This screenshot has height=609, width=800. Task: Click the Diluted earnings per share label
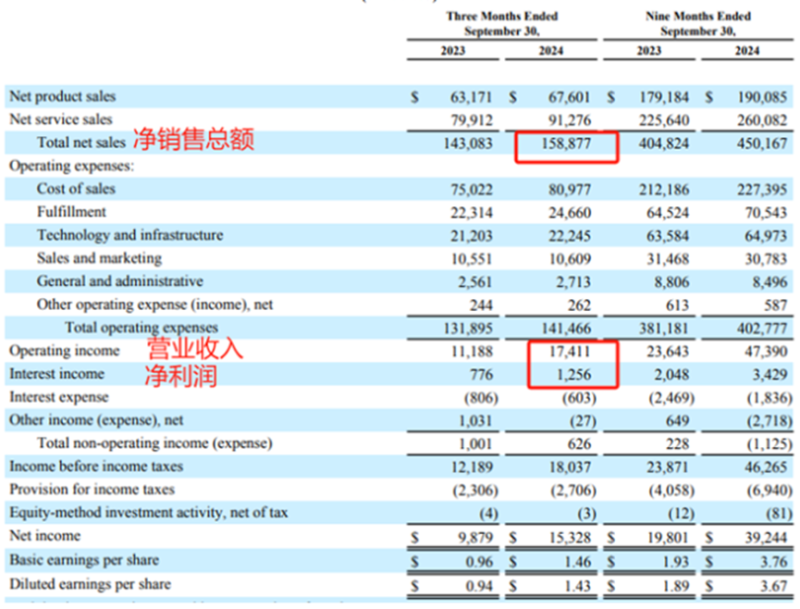(x=90, y=584)
